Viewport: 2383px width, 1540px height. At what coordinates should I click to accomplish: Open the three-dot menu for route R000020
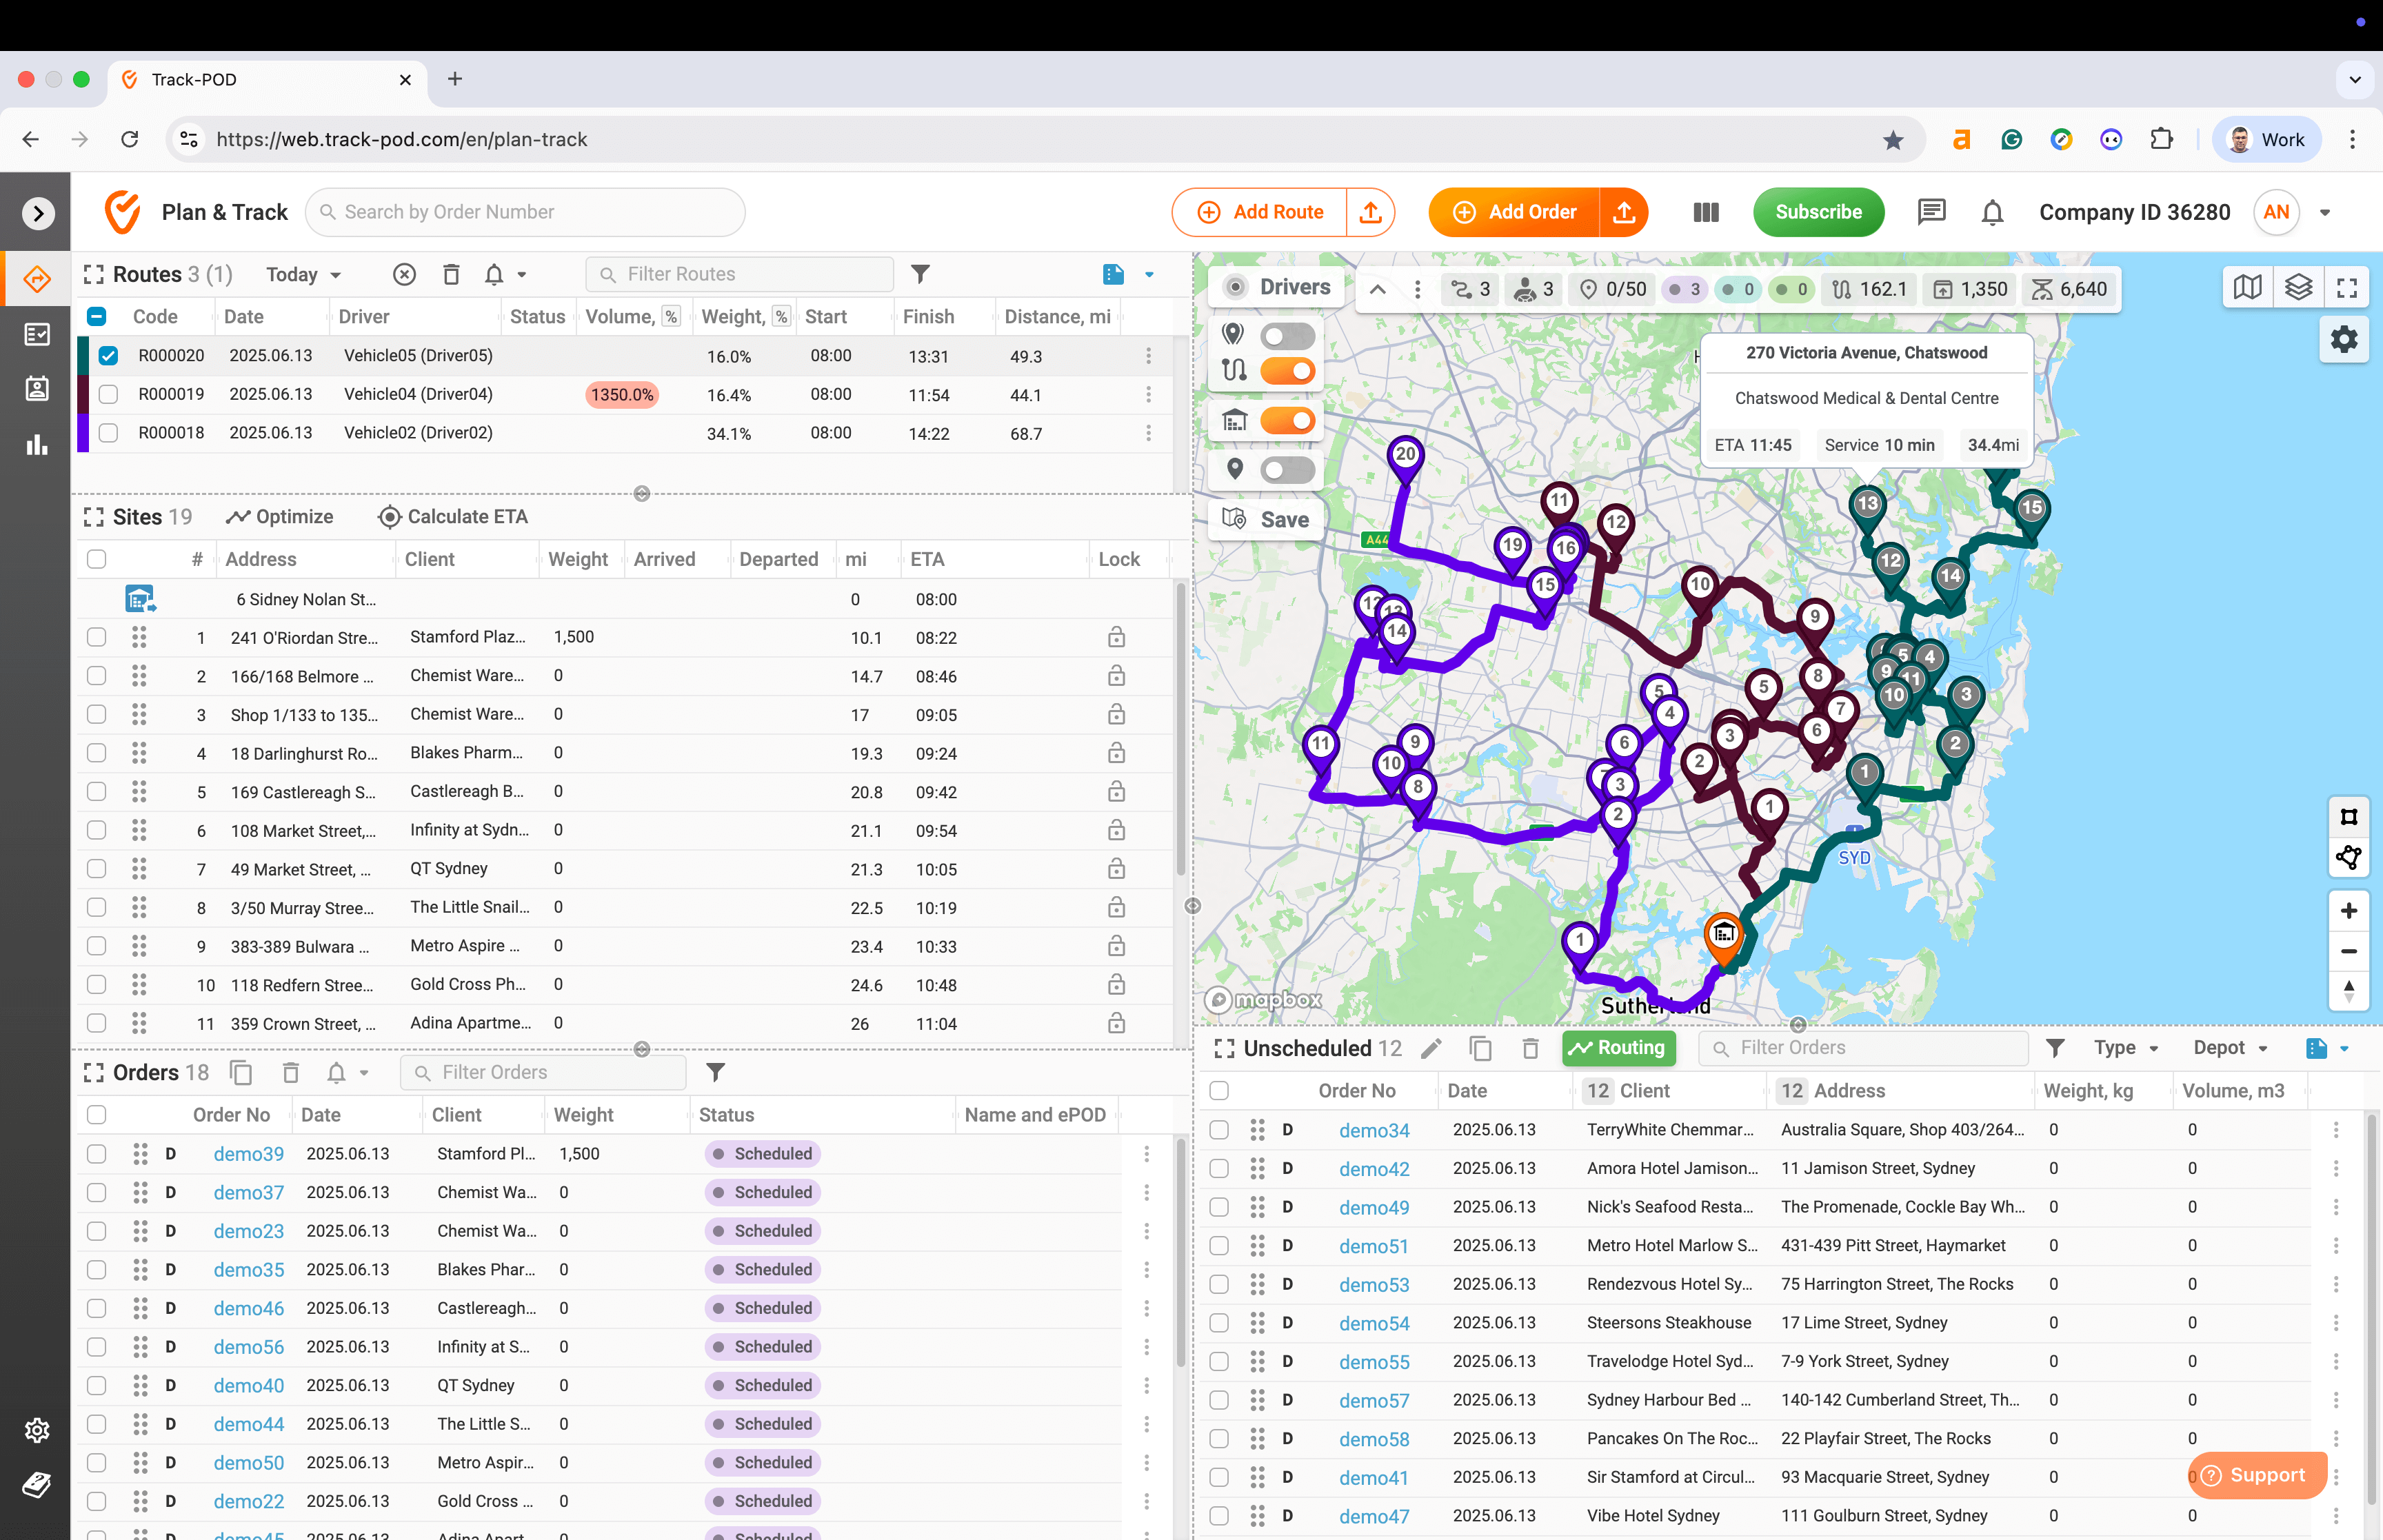[1148, 355]
